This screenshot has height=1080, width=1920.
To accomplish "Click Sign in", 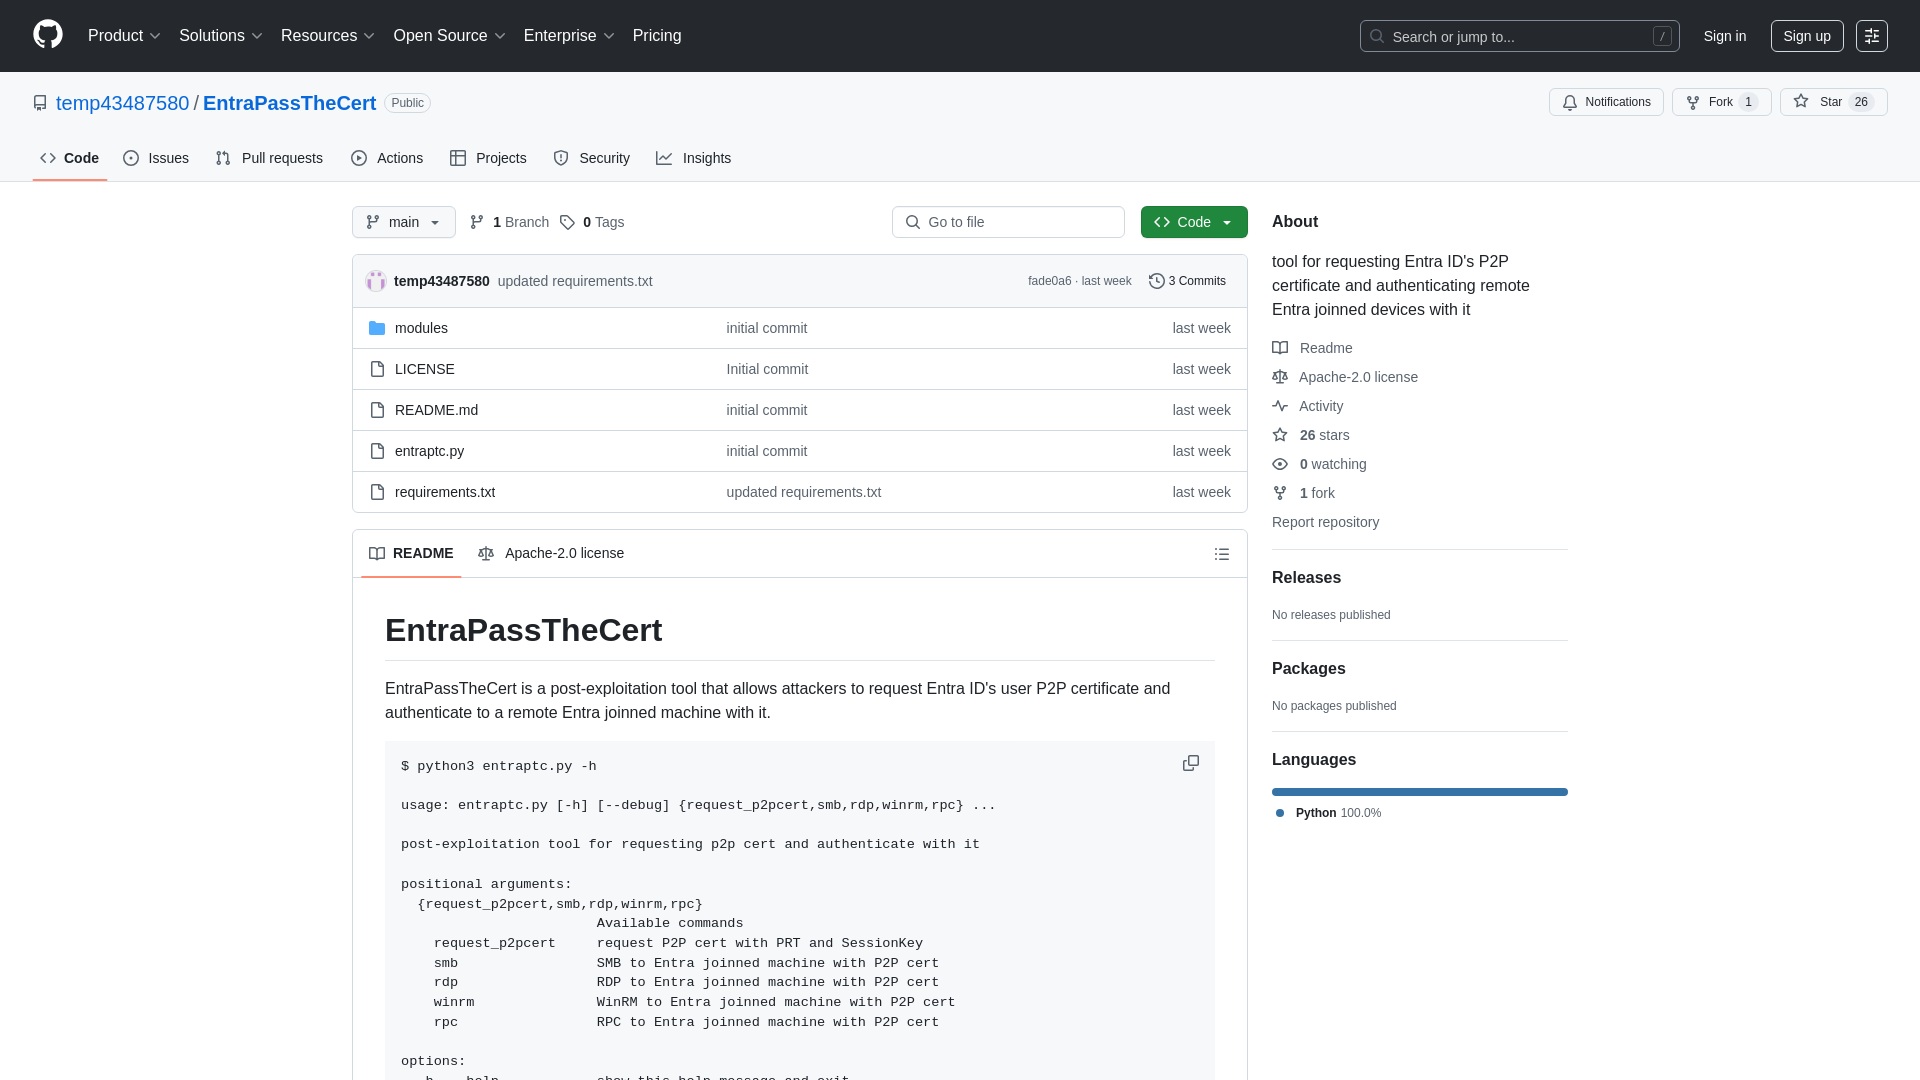I will click(1725, 36).
